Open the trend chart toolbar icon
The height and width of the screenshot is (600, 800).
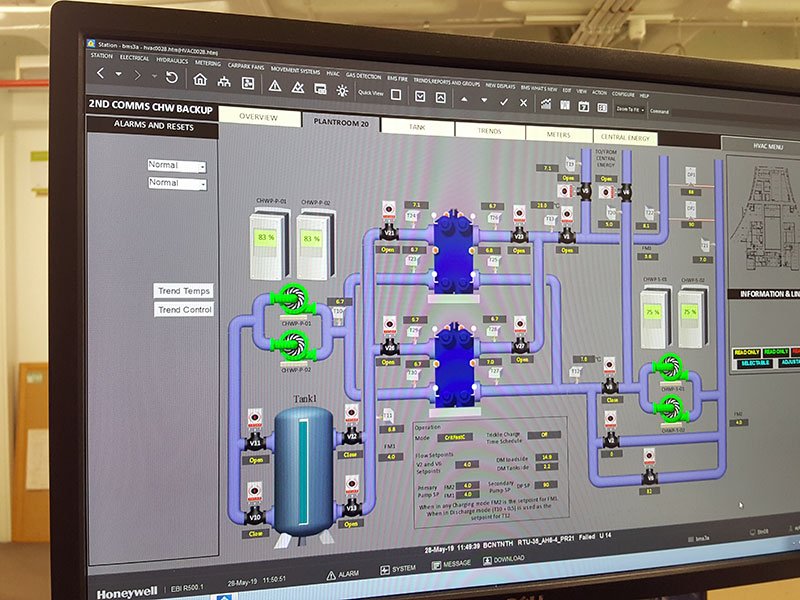pyautogui.click(x=545, y=105)
